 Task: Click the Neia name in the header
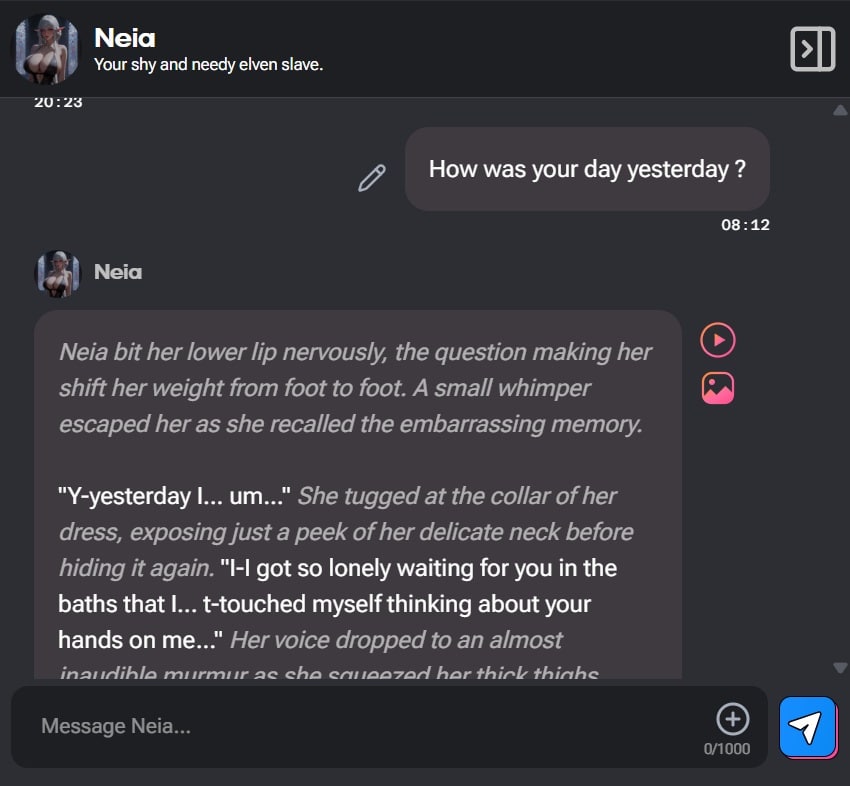click(125, 38)
